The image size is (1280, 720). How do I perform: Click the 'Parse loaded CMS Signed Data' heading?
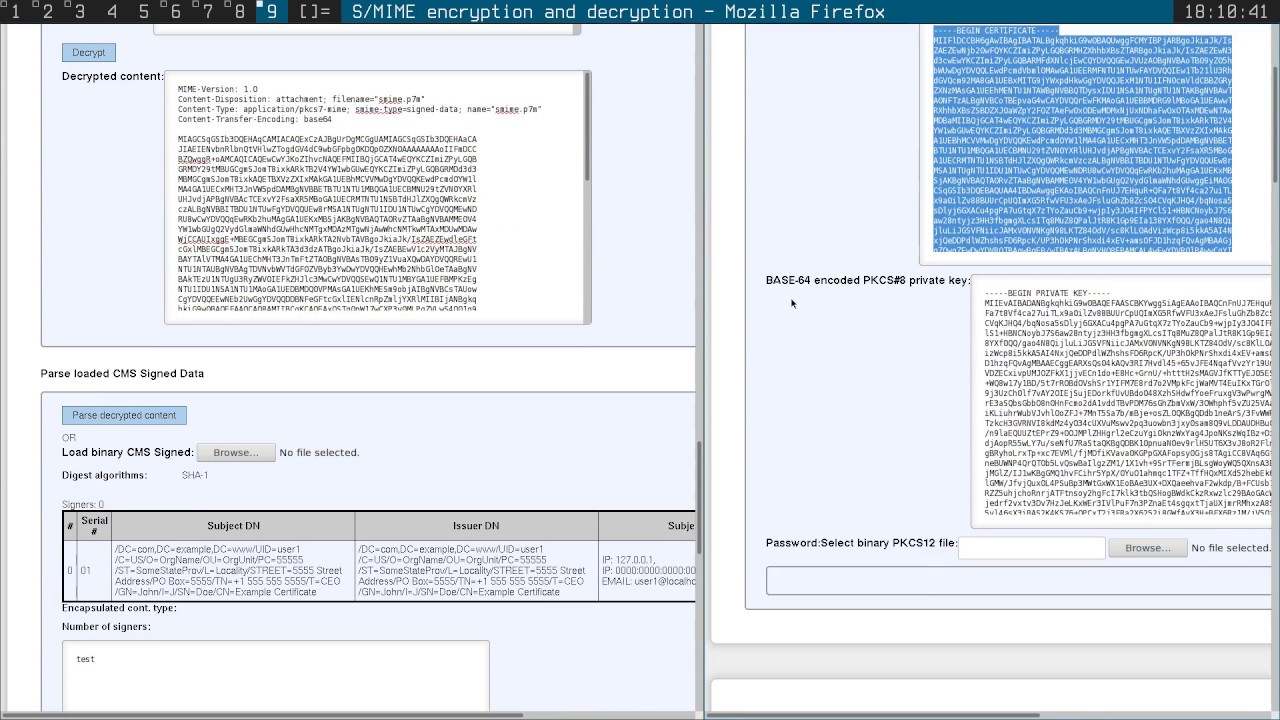(122, 373)
